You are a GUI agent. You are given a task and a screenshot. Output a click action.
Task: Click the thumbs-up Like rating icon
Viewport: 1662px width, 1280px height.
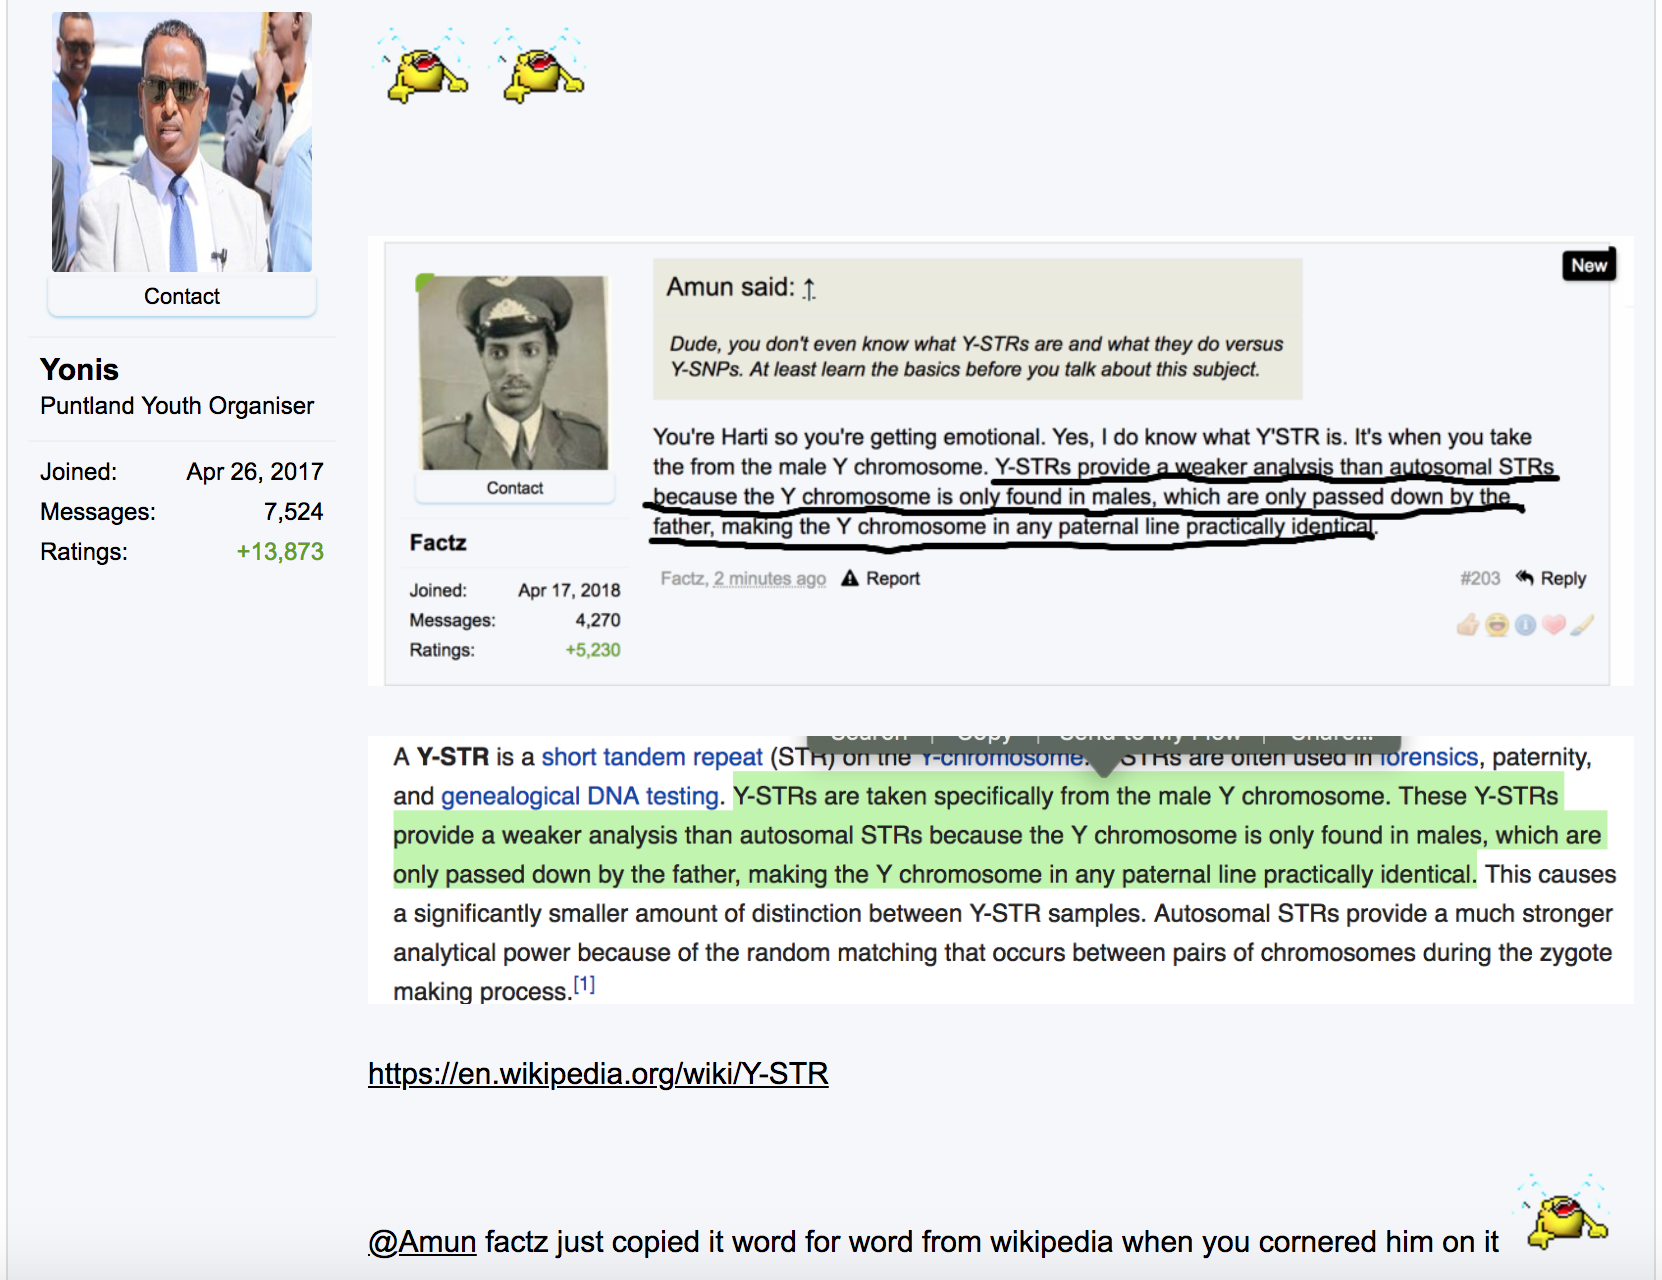pos(1467,625)
